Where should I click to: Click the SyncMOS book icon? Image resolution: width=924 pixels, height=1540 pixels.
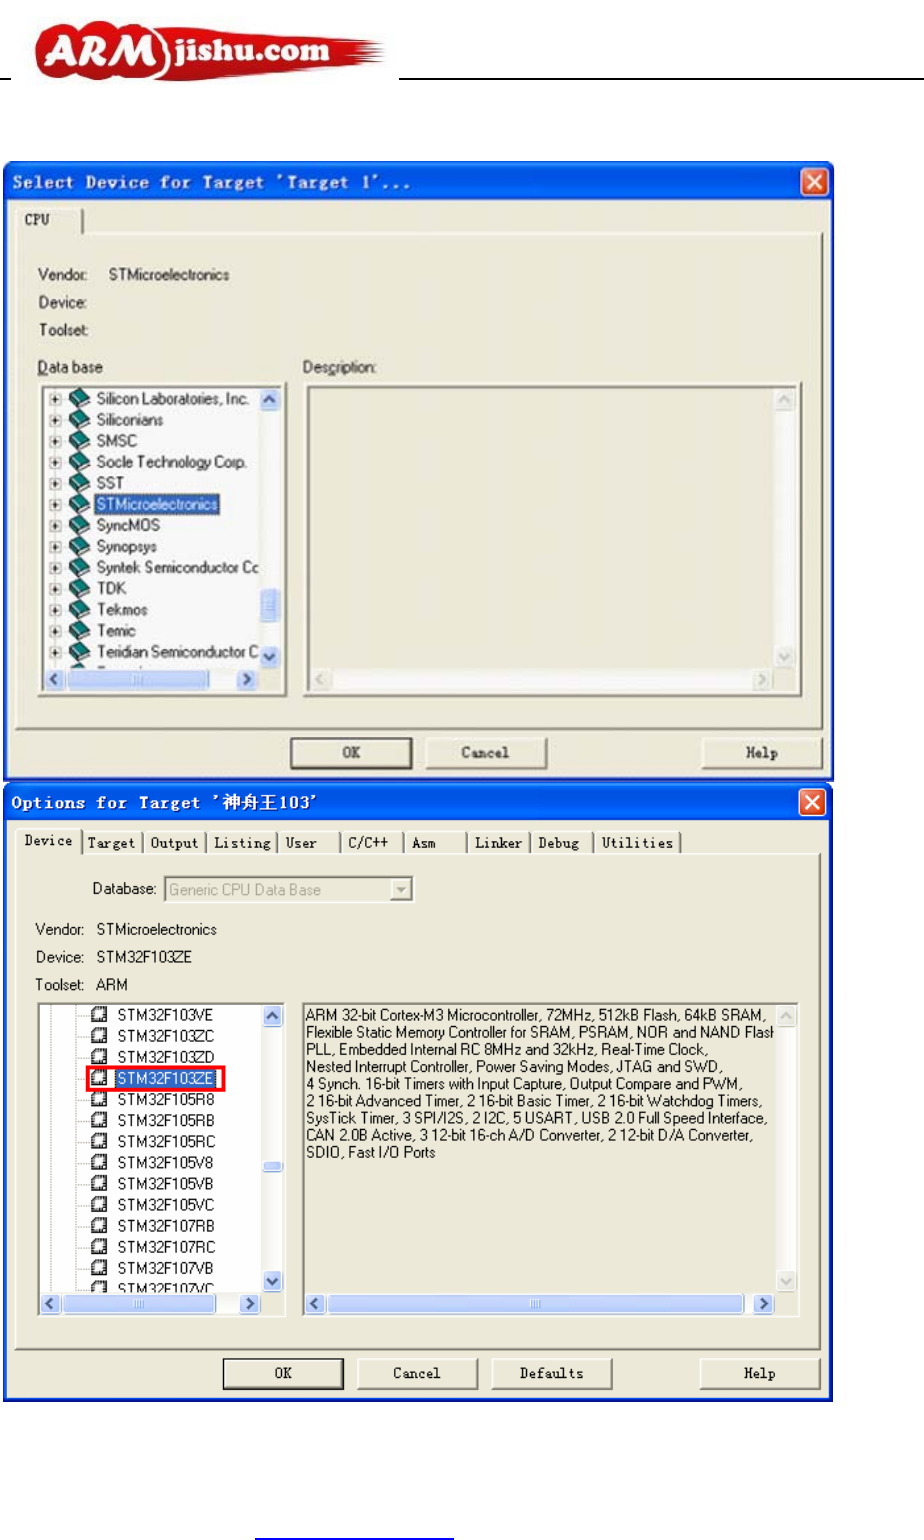(x=79, y=525)
